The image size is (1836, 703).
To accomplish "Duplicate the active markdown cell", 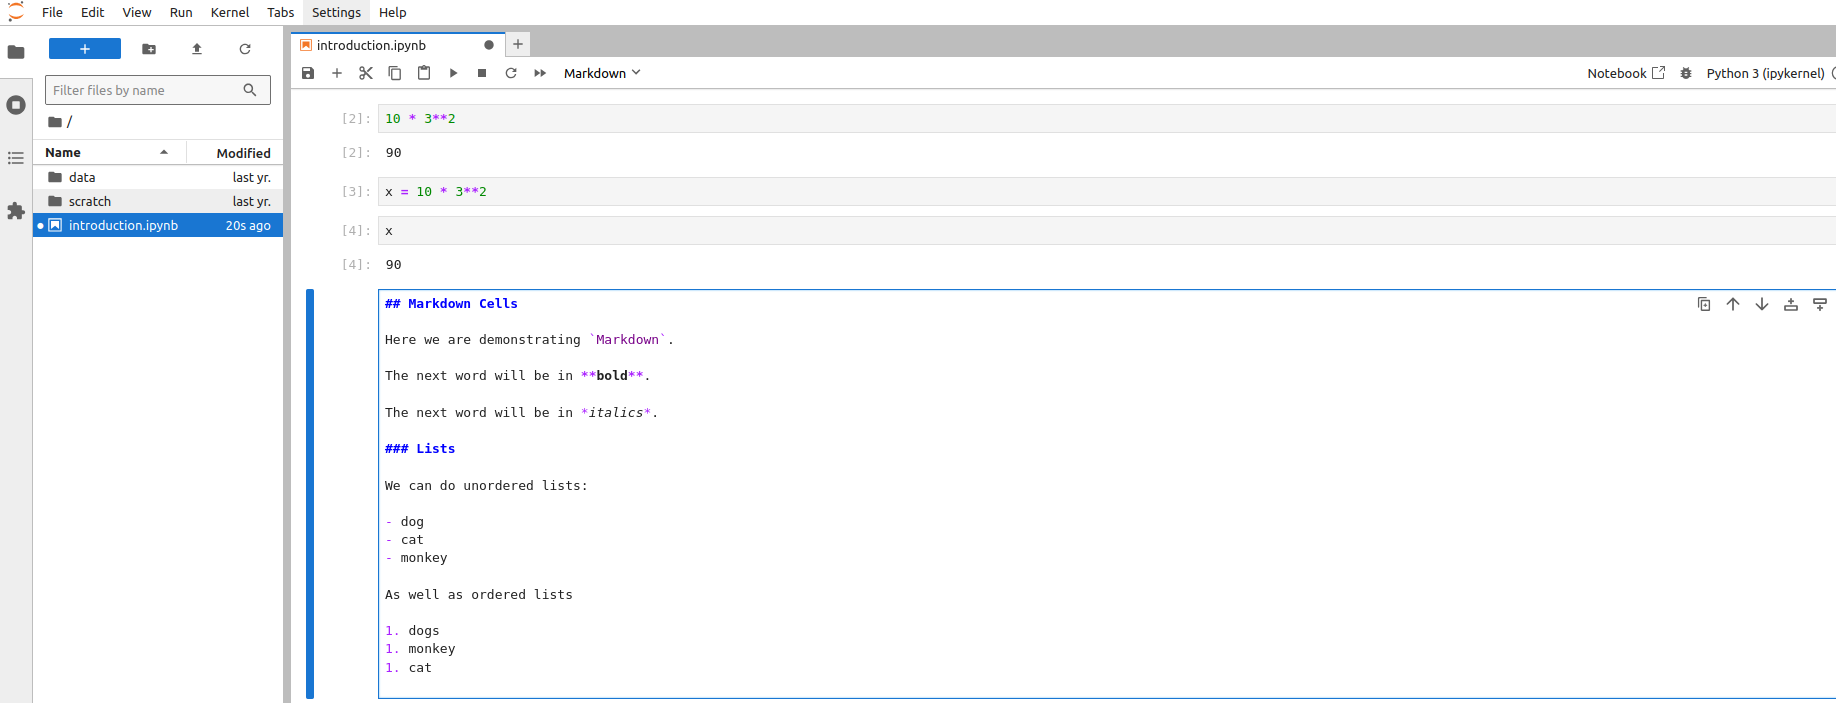I will click(1704, 304).
